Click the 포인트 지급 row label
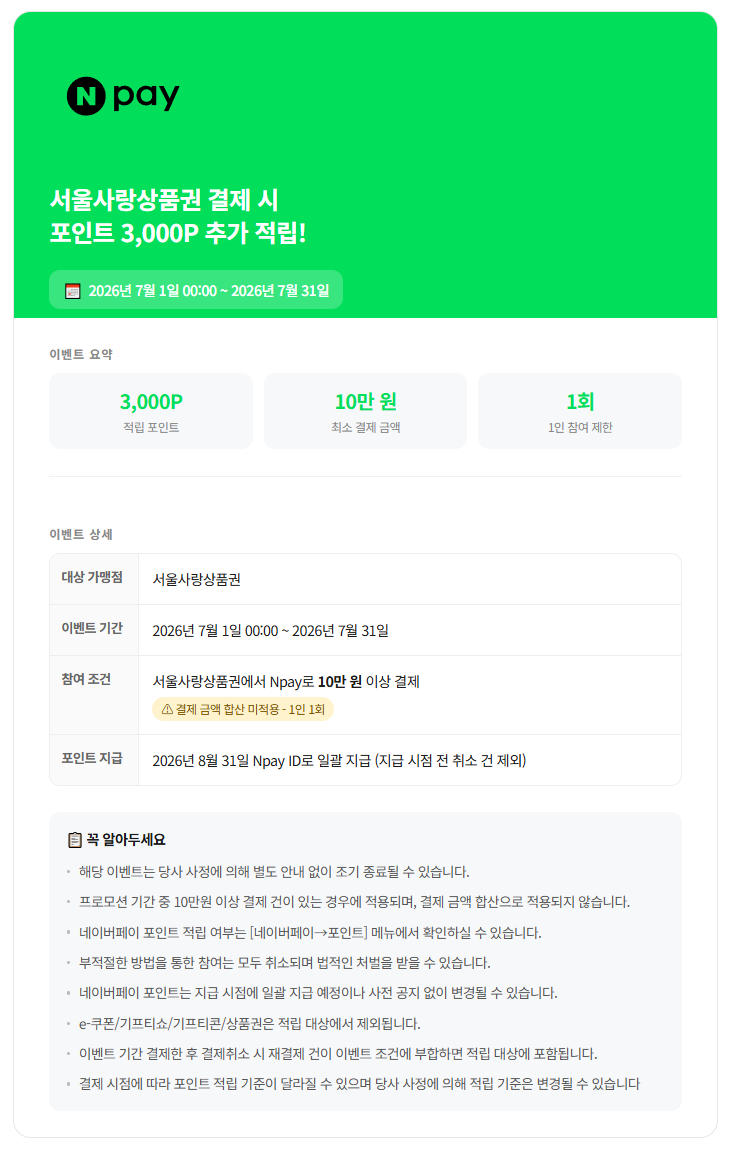Image resolution: width=733 pixels, height=1155 pixels. click(92, 758)
